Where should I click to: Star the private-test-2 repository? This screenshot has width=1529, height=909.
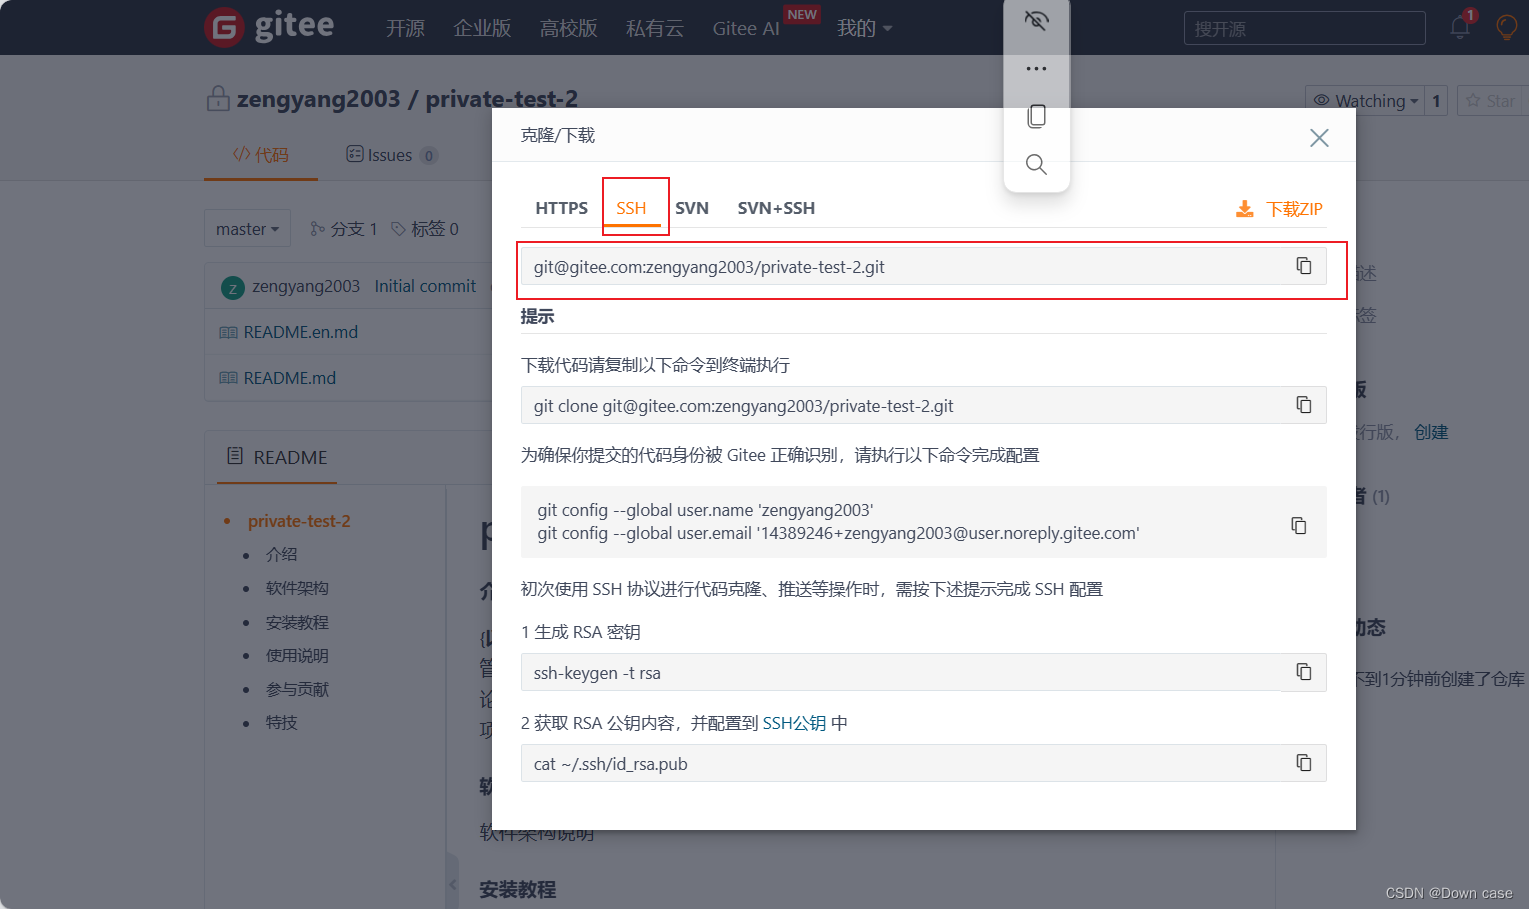1492,100
